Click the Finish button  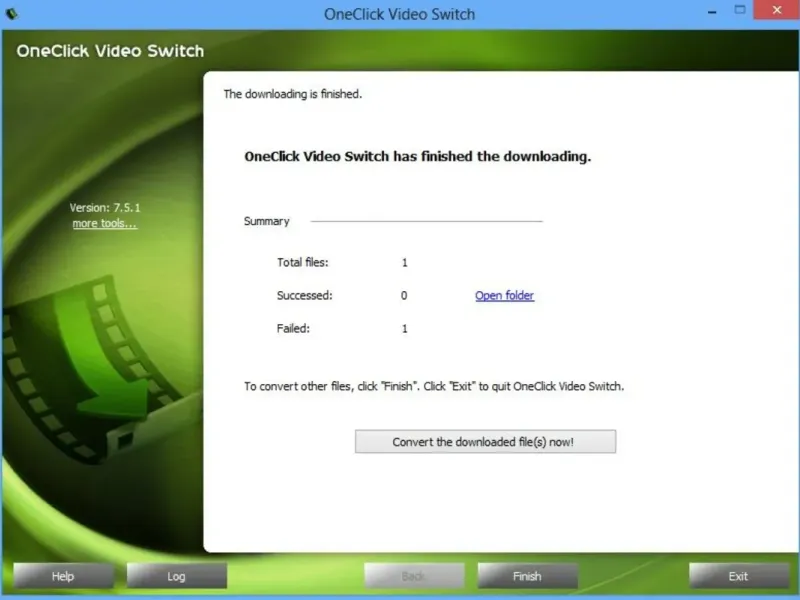point(528,576)
